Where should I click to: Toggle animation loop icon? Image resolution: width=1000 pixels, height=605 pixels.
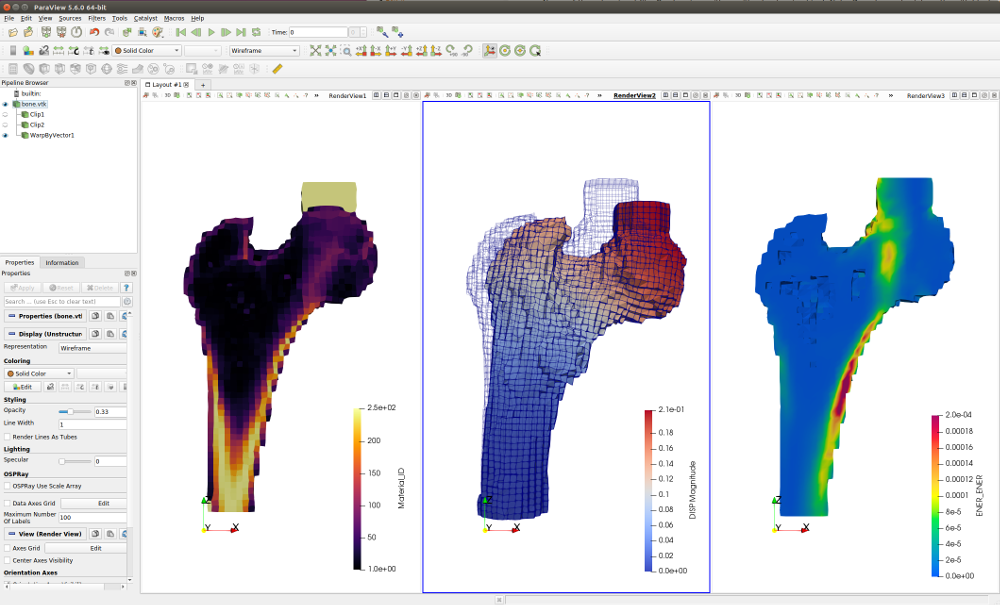point(256,33)
